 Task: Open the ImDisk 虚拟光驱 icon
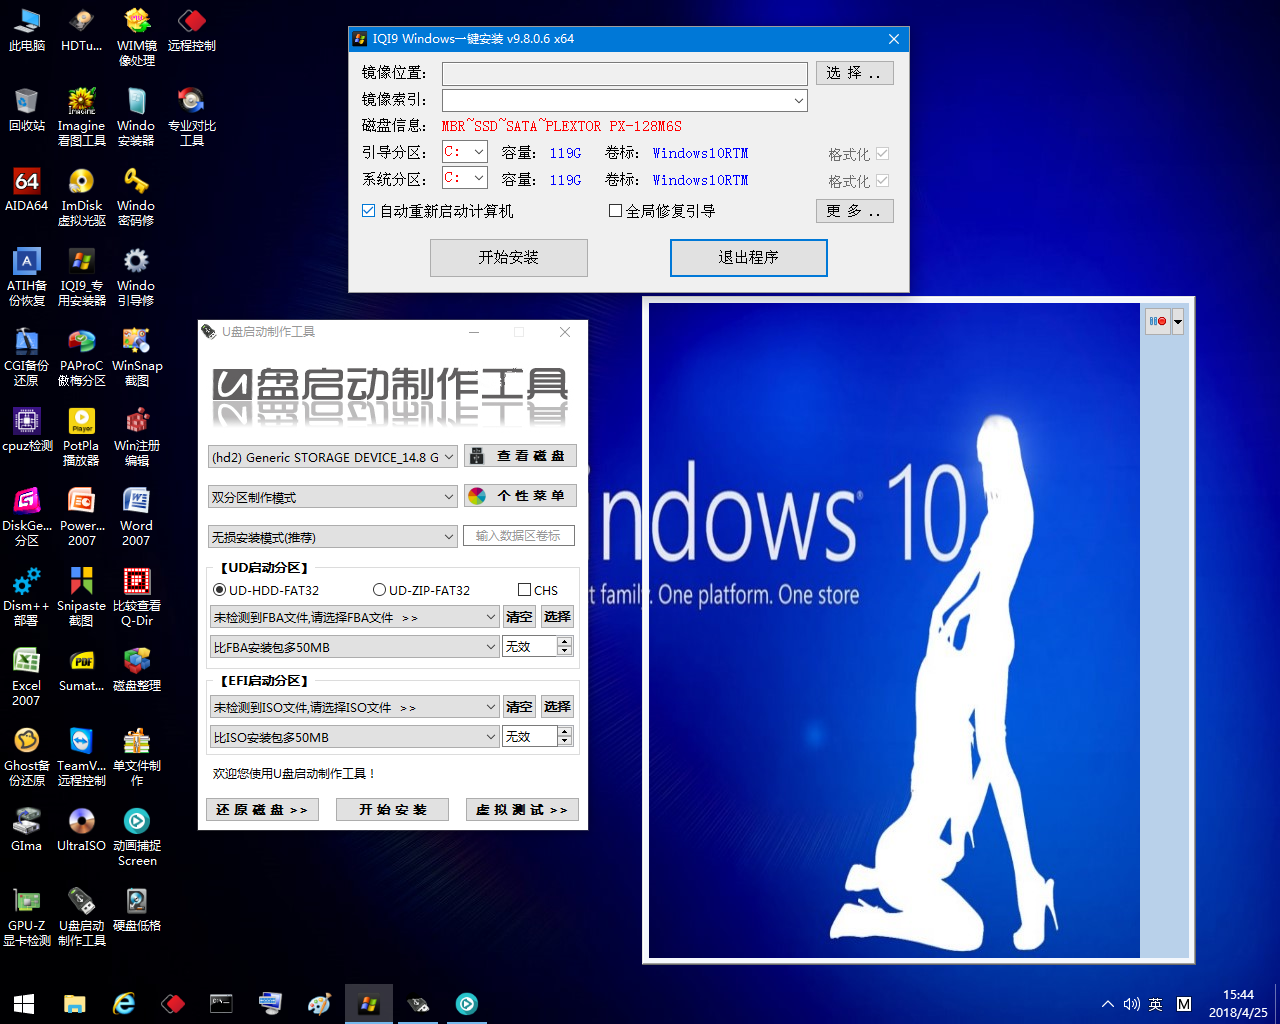81,197
